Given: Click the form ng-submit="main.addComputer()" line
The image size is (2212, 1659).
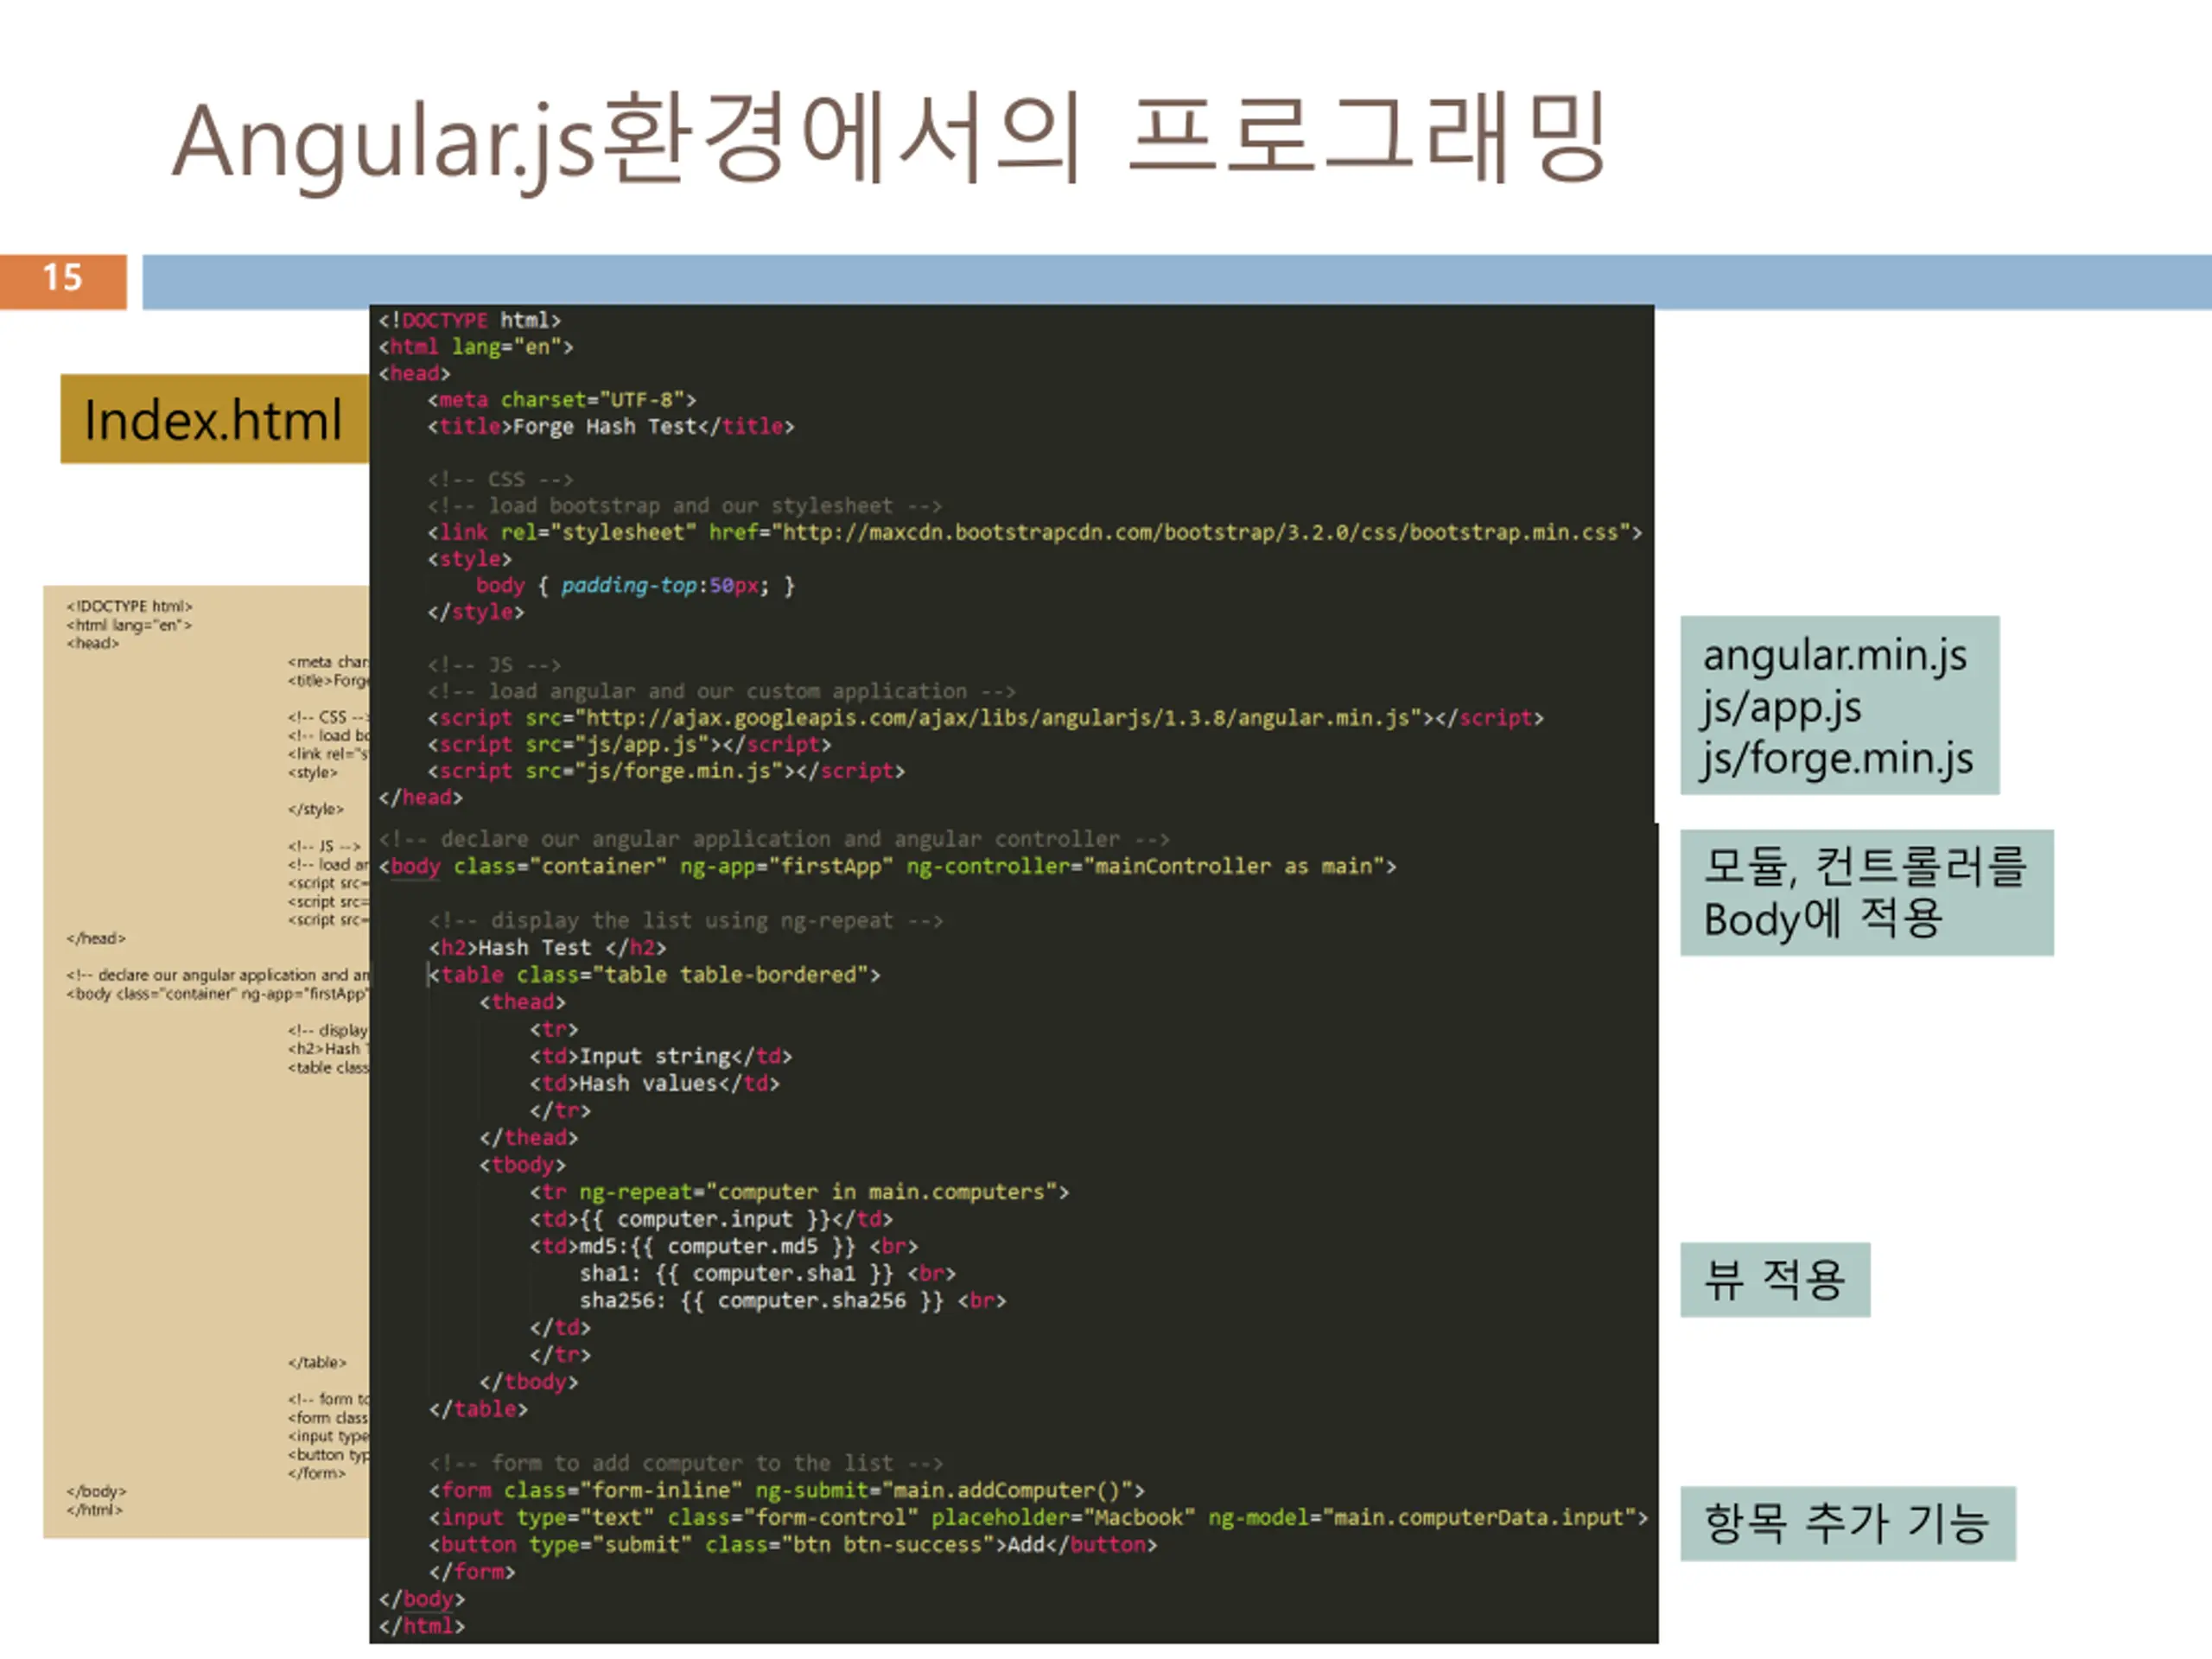Looking at the screenshot, I should coord(786,1491).
